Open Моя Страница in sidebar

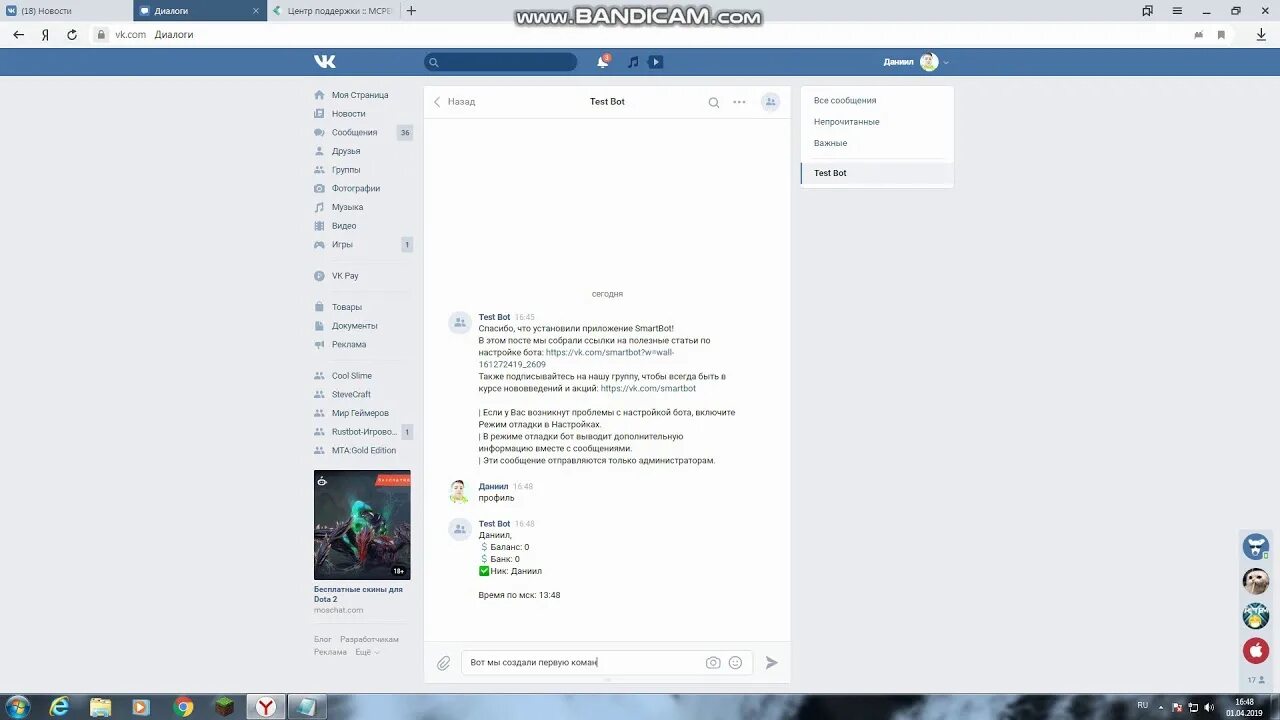point(360,95)
